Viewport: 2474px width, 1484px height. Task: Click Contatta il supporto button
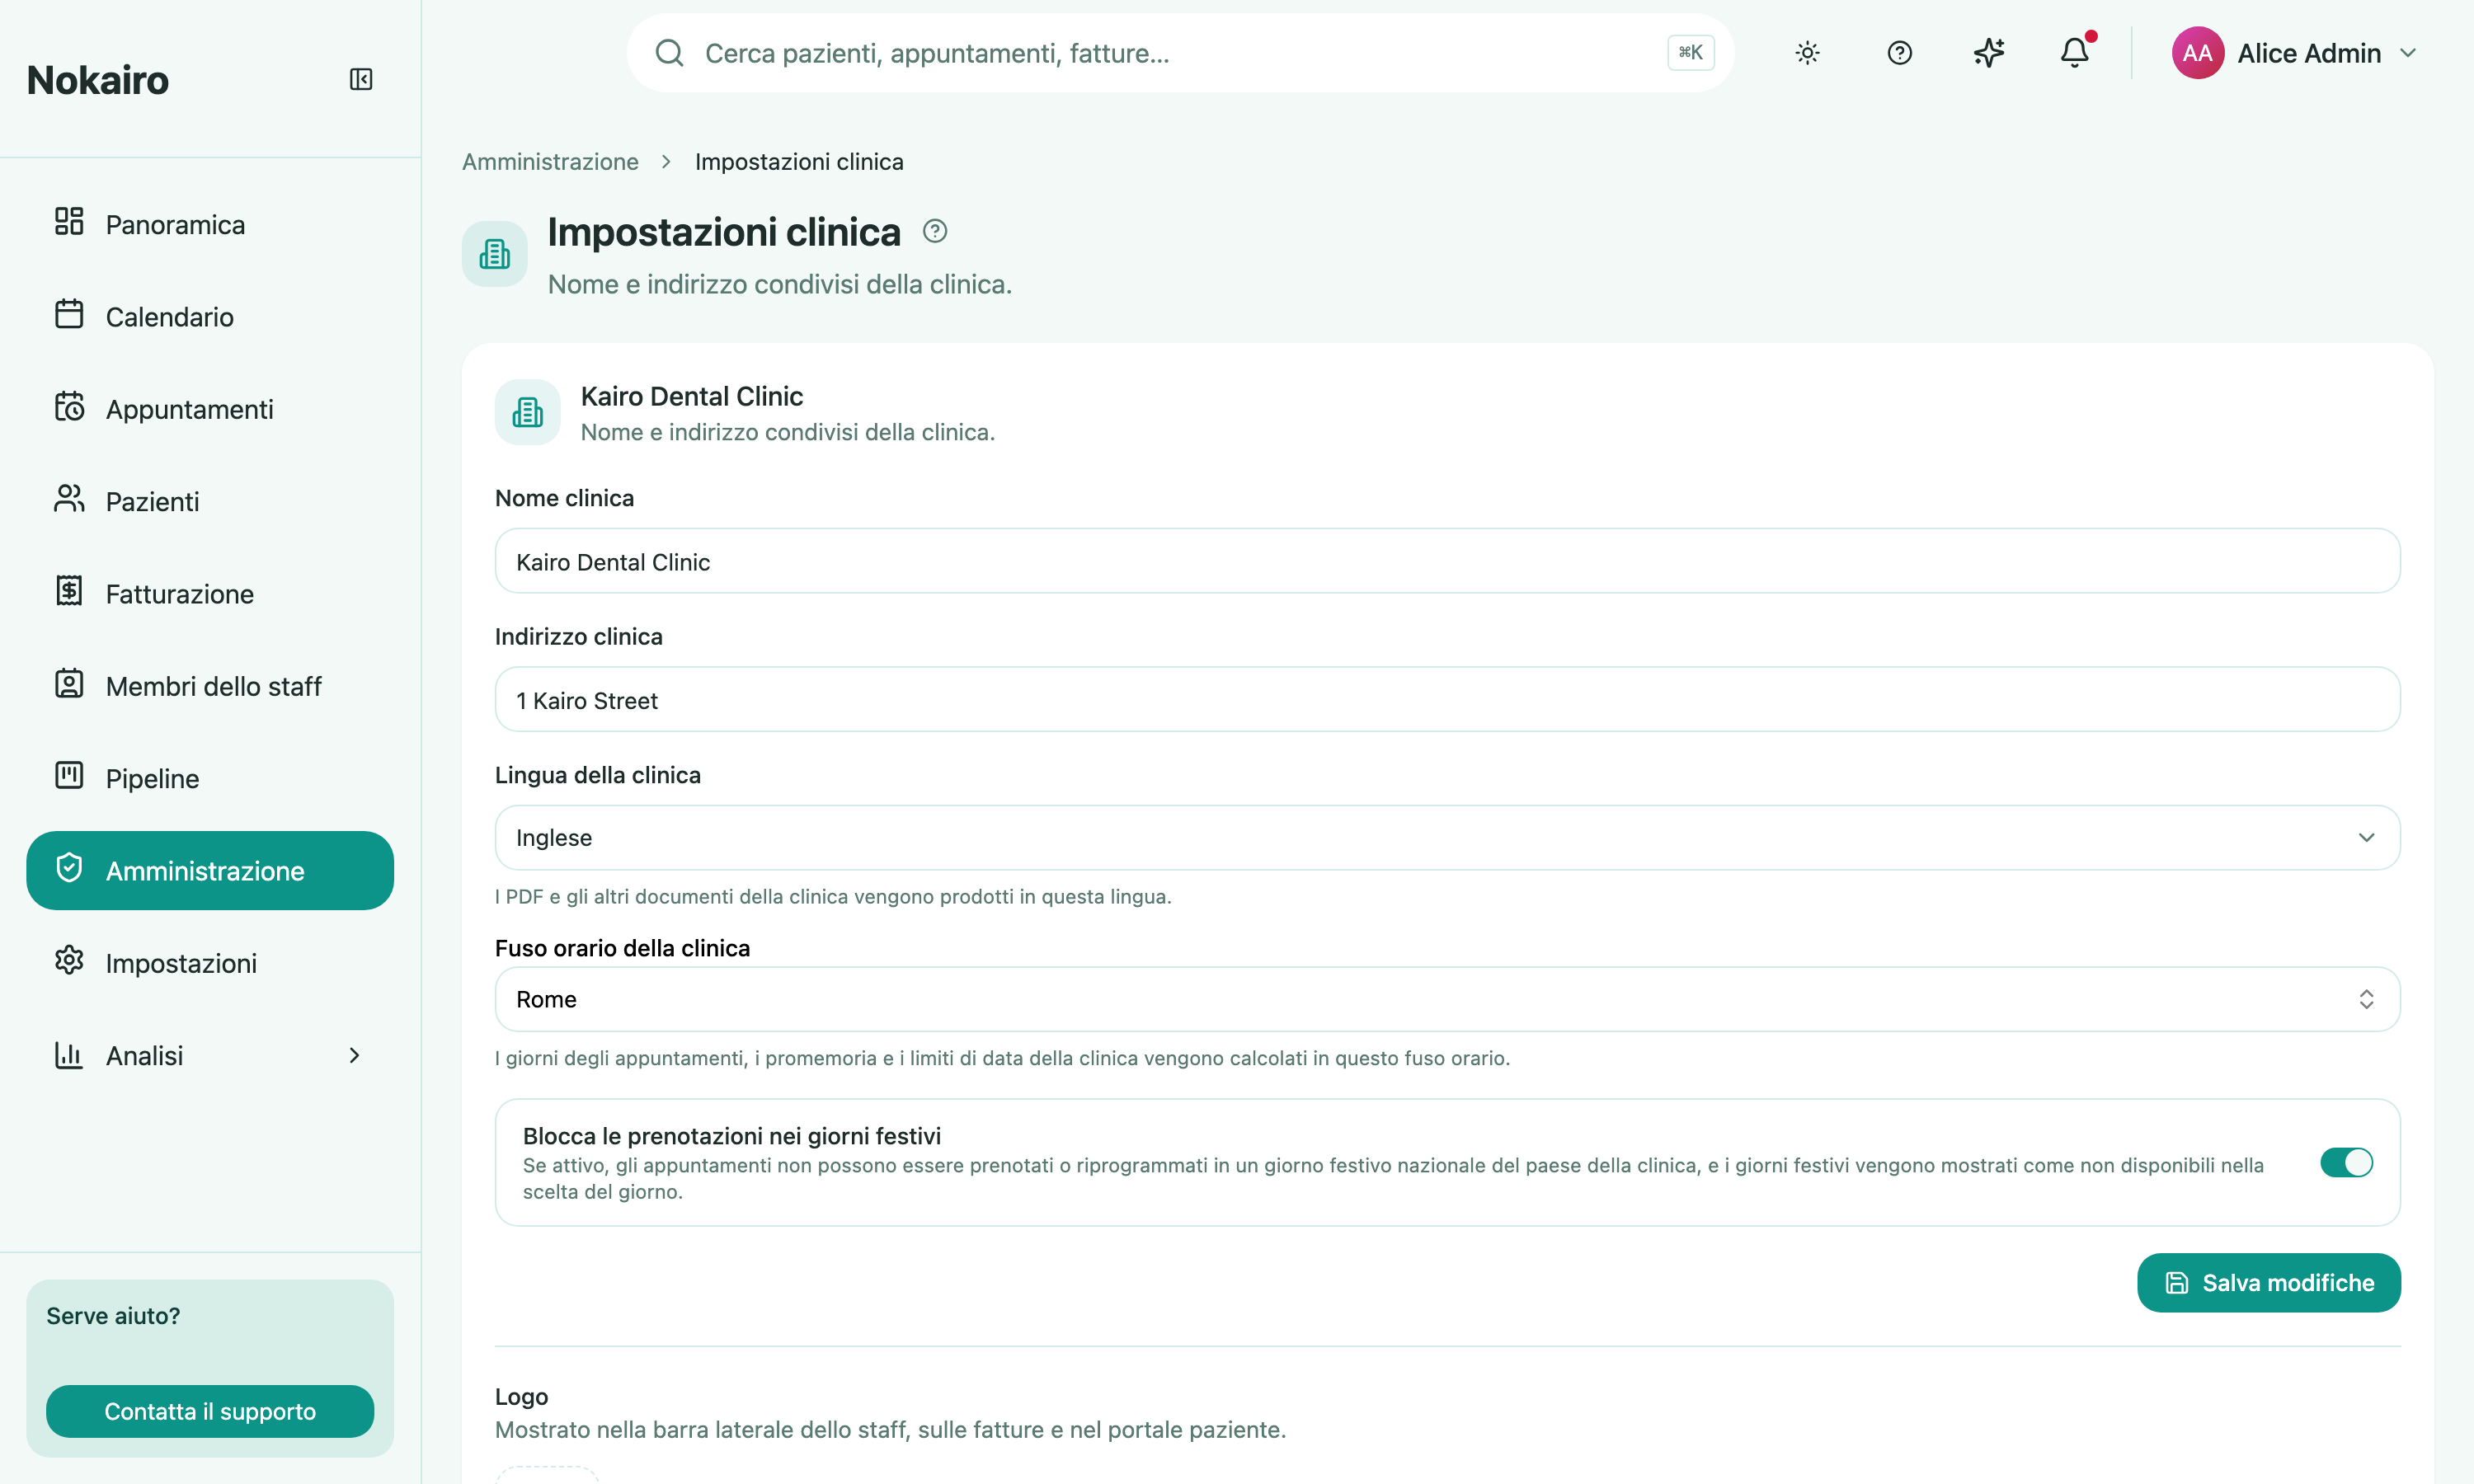(210, 1411)
